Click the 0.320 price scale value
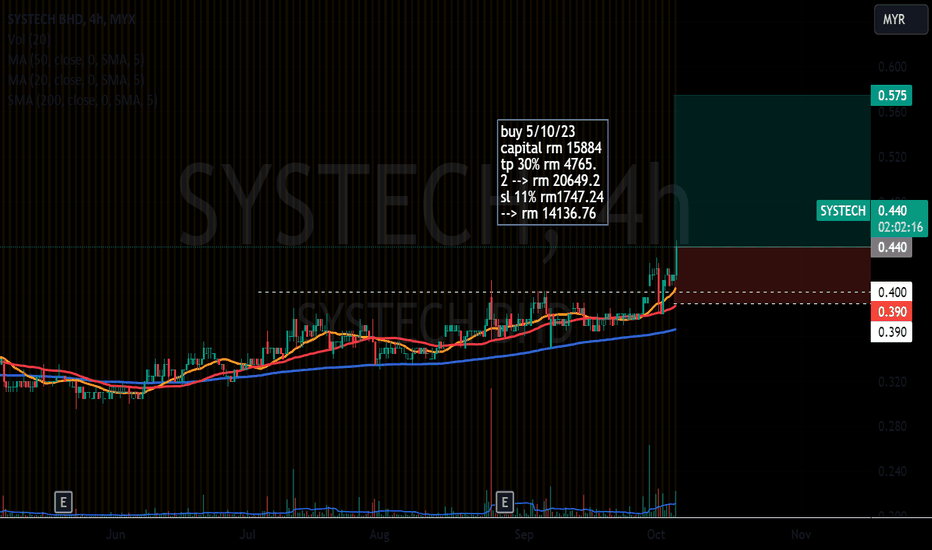 892,382
